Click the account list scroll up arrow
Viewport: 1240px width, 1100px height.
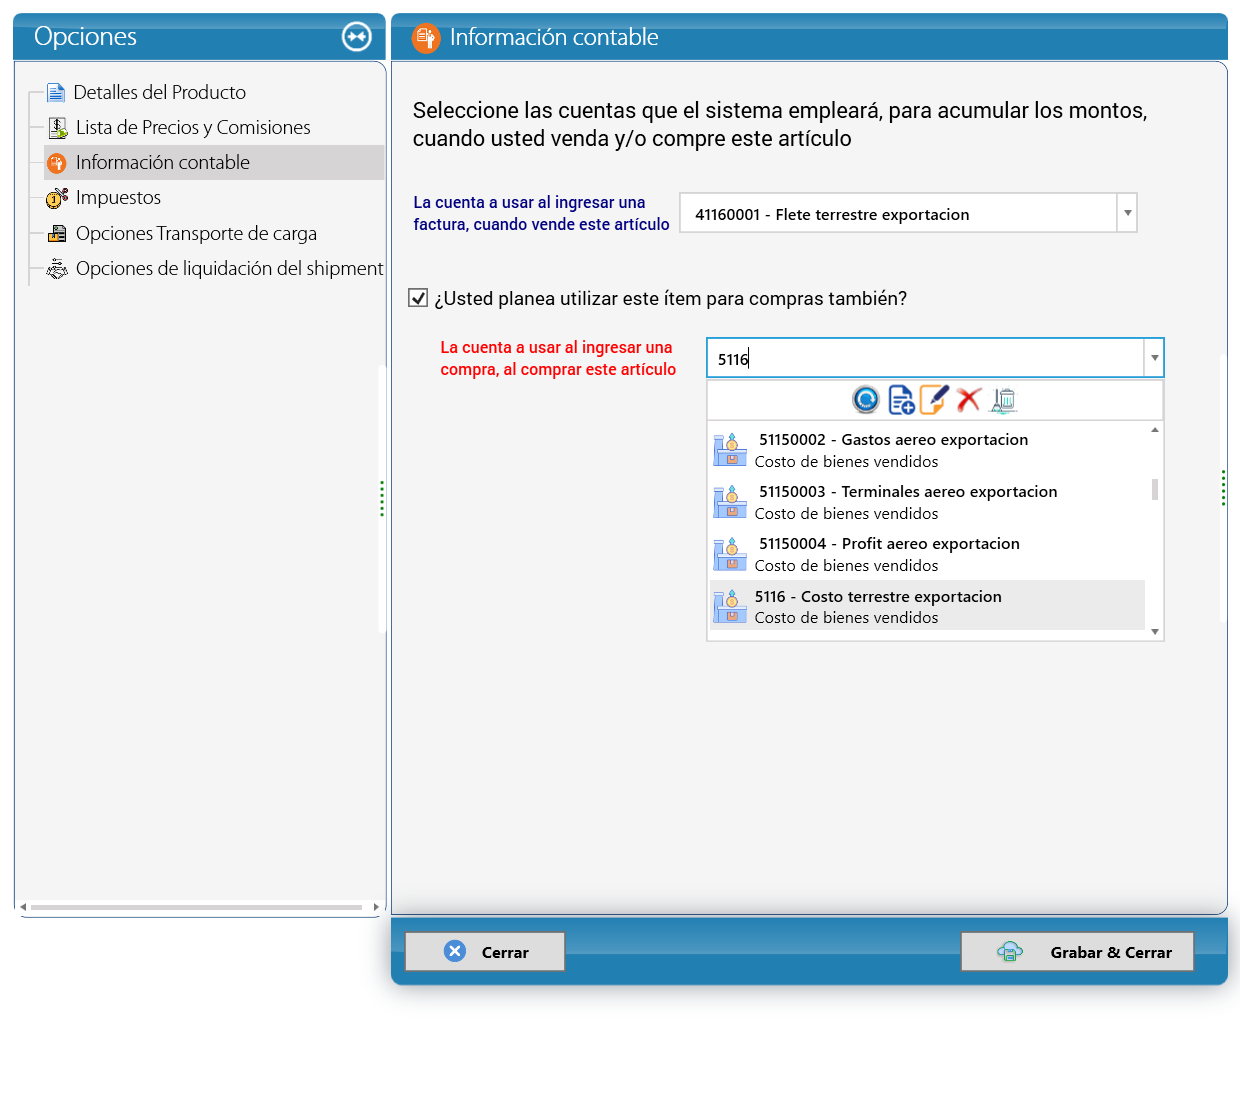tap(1155, 430)
